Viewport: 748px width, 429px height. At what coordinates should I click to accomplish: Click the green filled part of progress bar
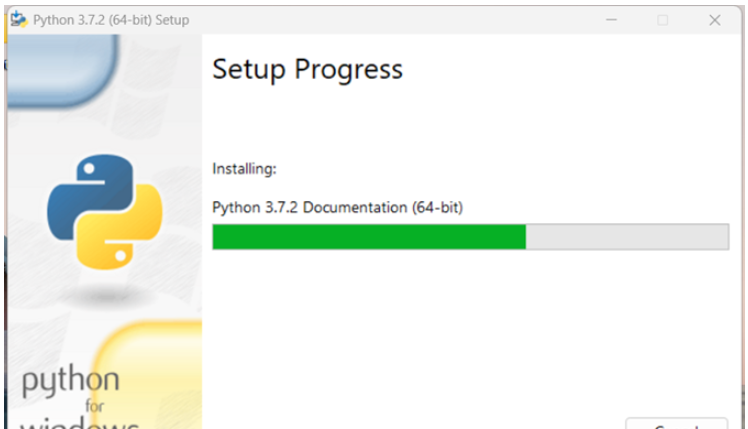tap(368, 237)
